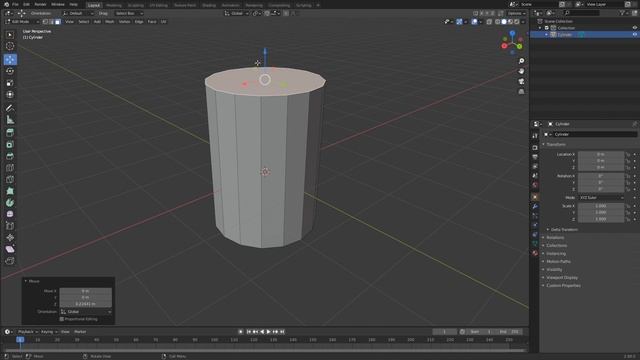Select the Bevel tool
This screenshot has height=360, width=640.
click(10, 156)
